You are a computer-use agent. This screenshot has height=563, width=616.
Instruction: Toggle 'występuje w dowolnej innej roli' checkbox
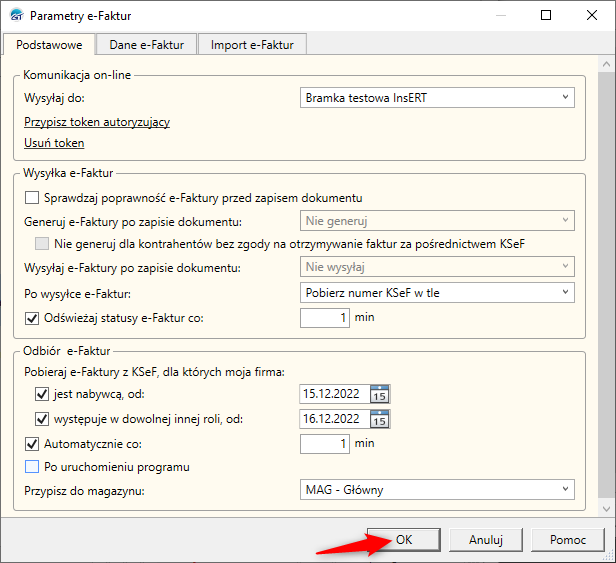click(42, 419)
